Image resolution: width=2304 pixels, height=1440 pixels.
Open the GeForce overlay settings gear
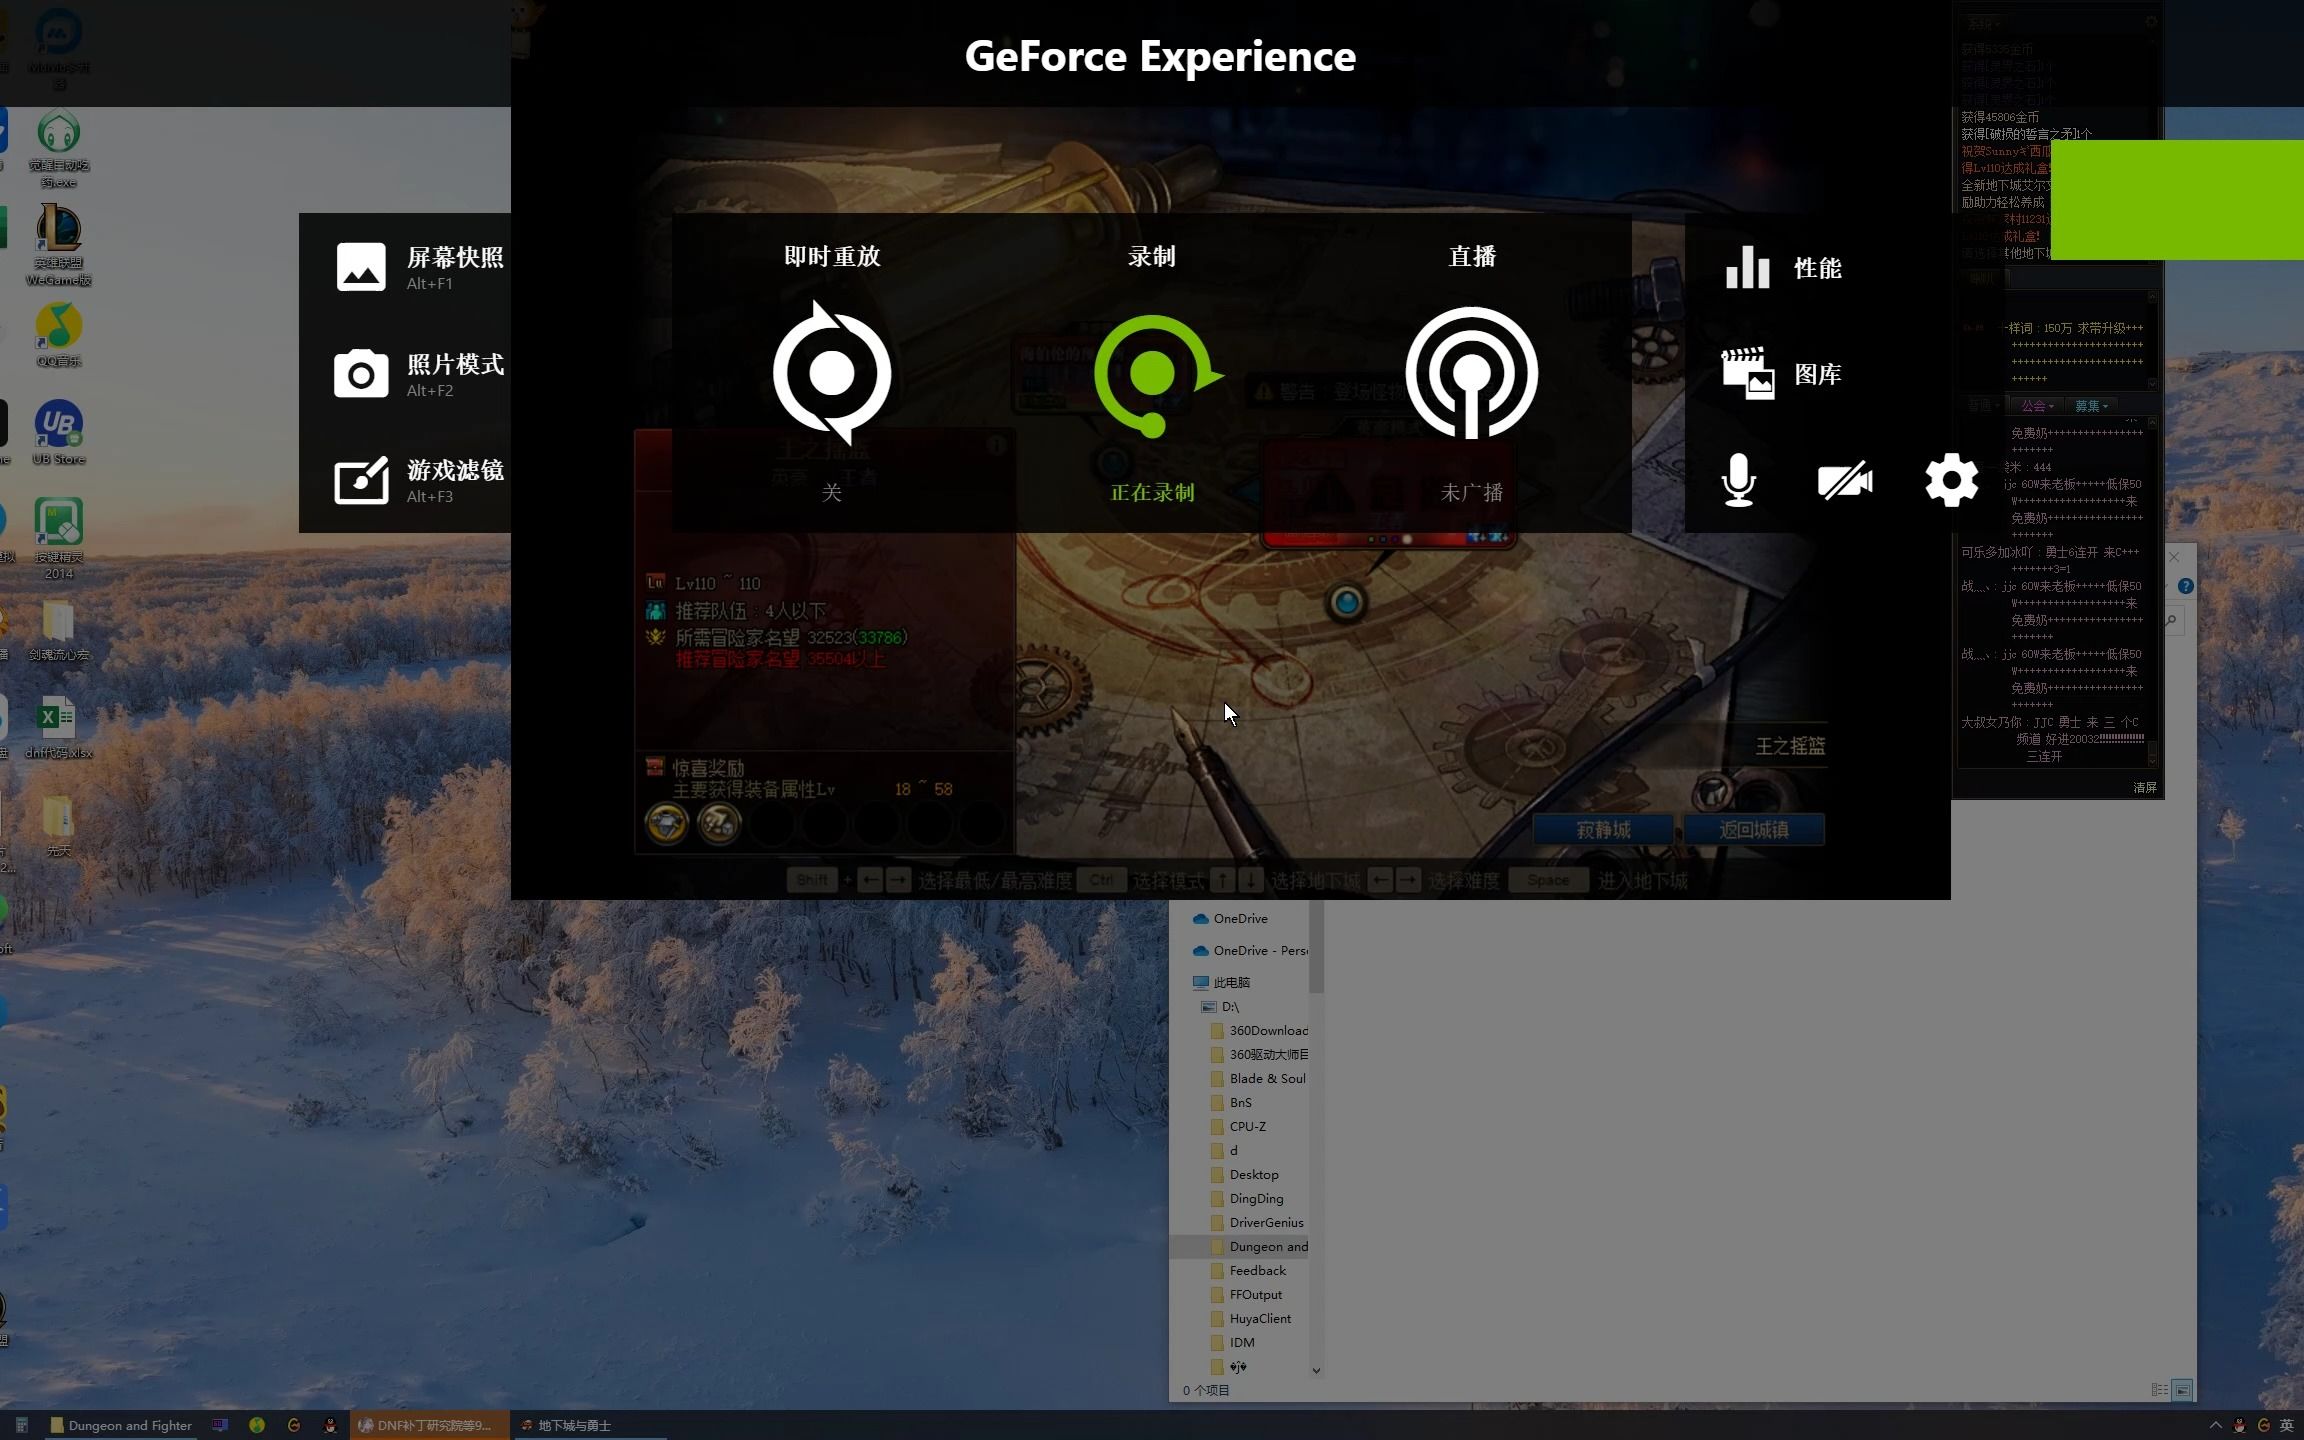coord(1952,481)
